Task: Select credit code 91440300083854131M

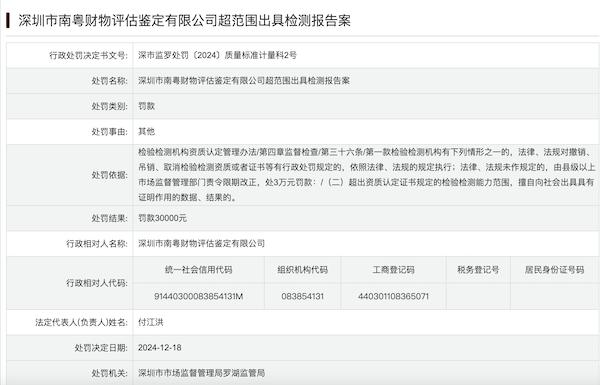Action: click(x=199, y=297)
